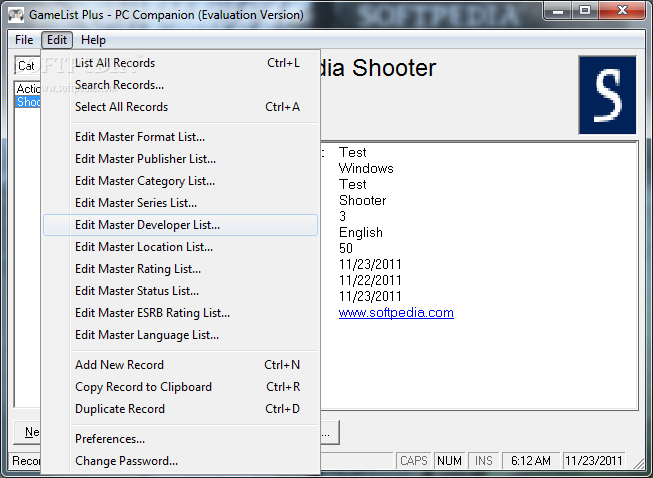Open Edit Master Rating List

[x=181, y=269]
